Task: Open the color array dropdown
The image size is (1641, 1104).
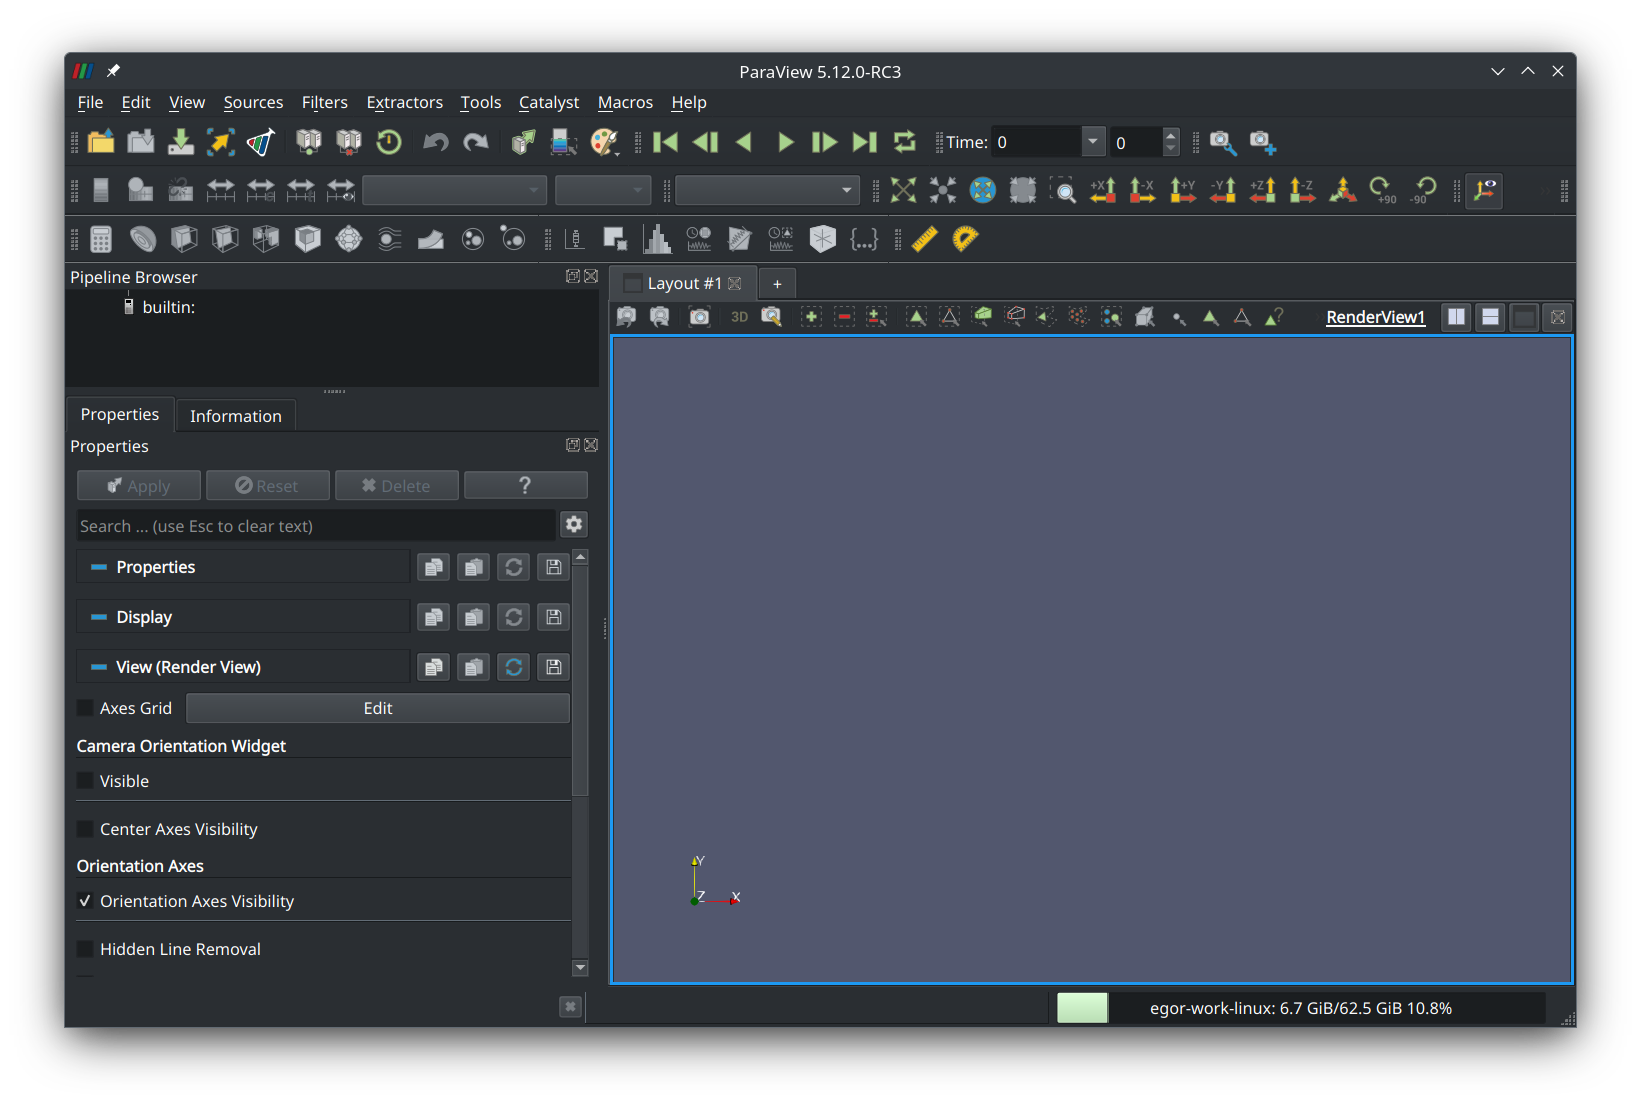Action: 454,190
